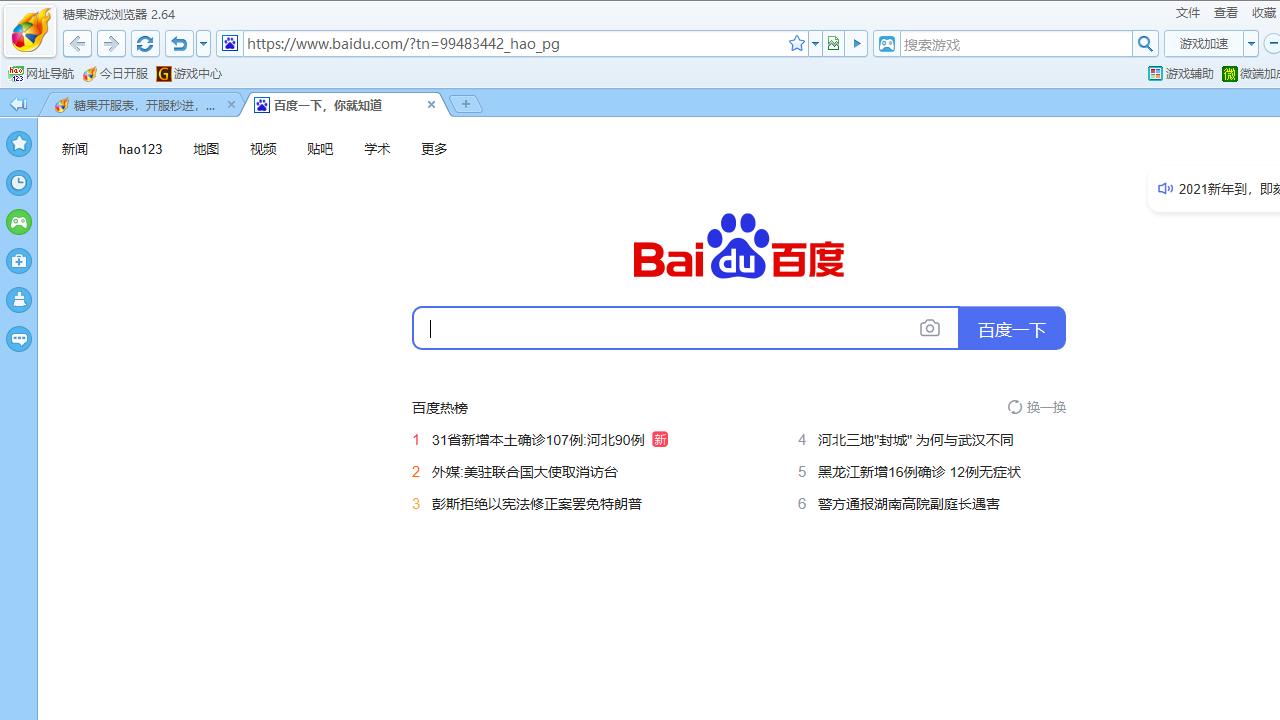The image size is (1280, 720).
Task: Open the news story about 河北90例
Action: pyautogui.click(x=536, y=439)
